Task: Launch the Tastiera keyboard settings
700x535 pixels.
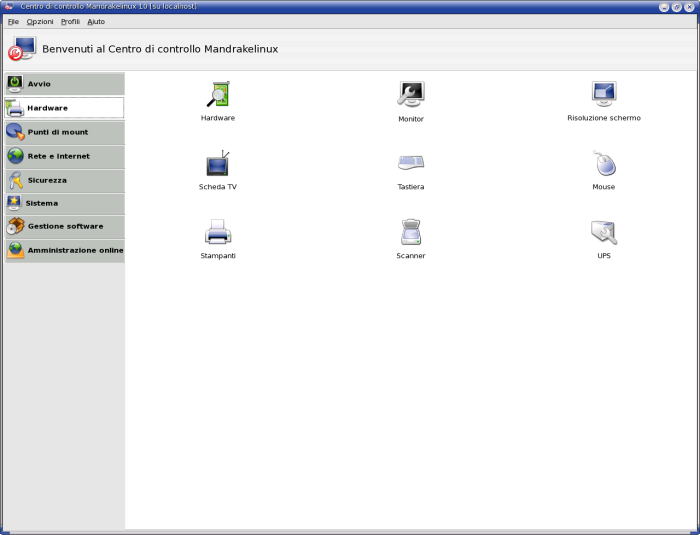Action: point(411,163)
